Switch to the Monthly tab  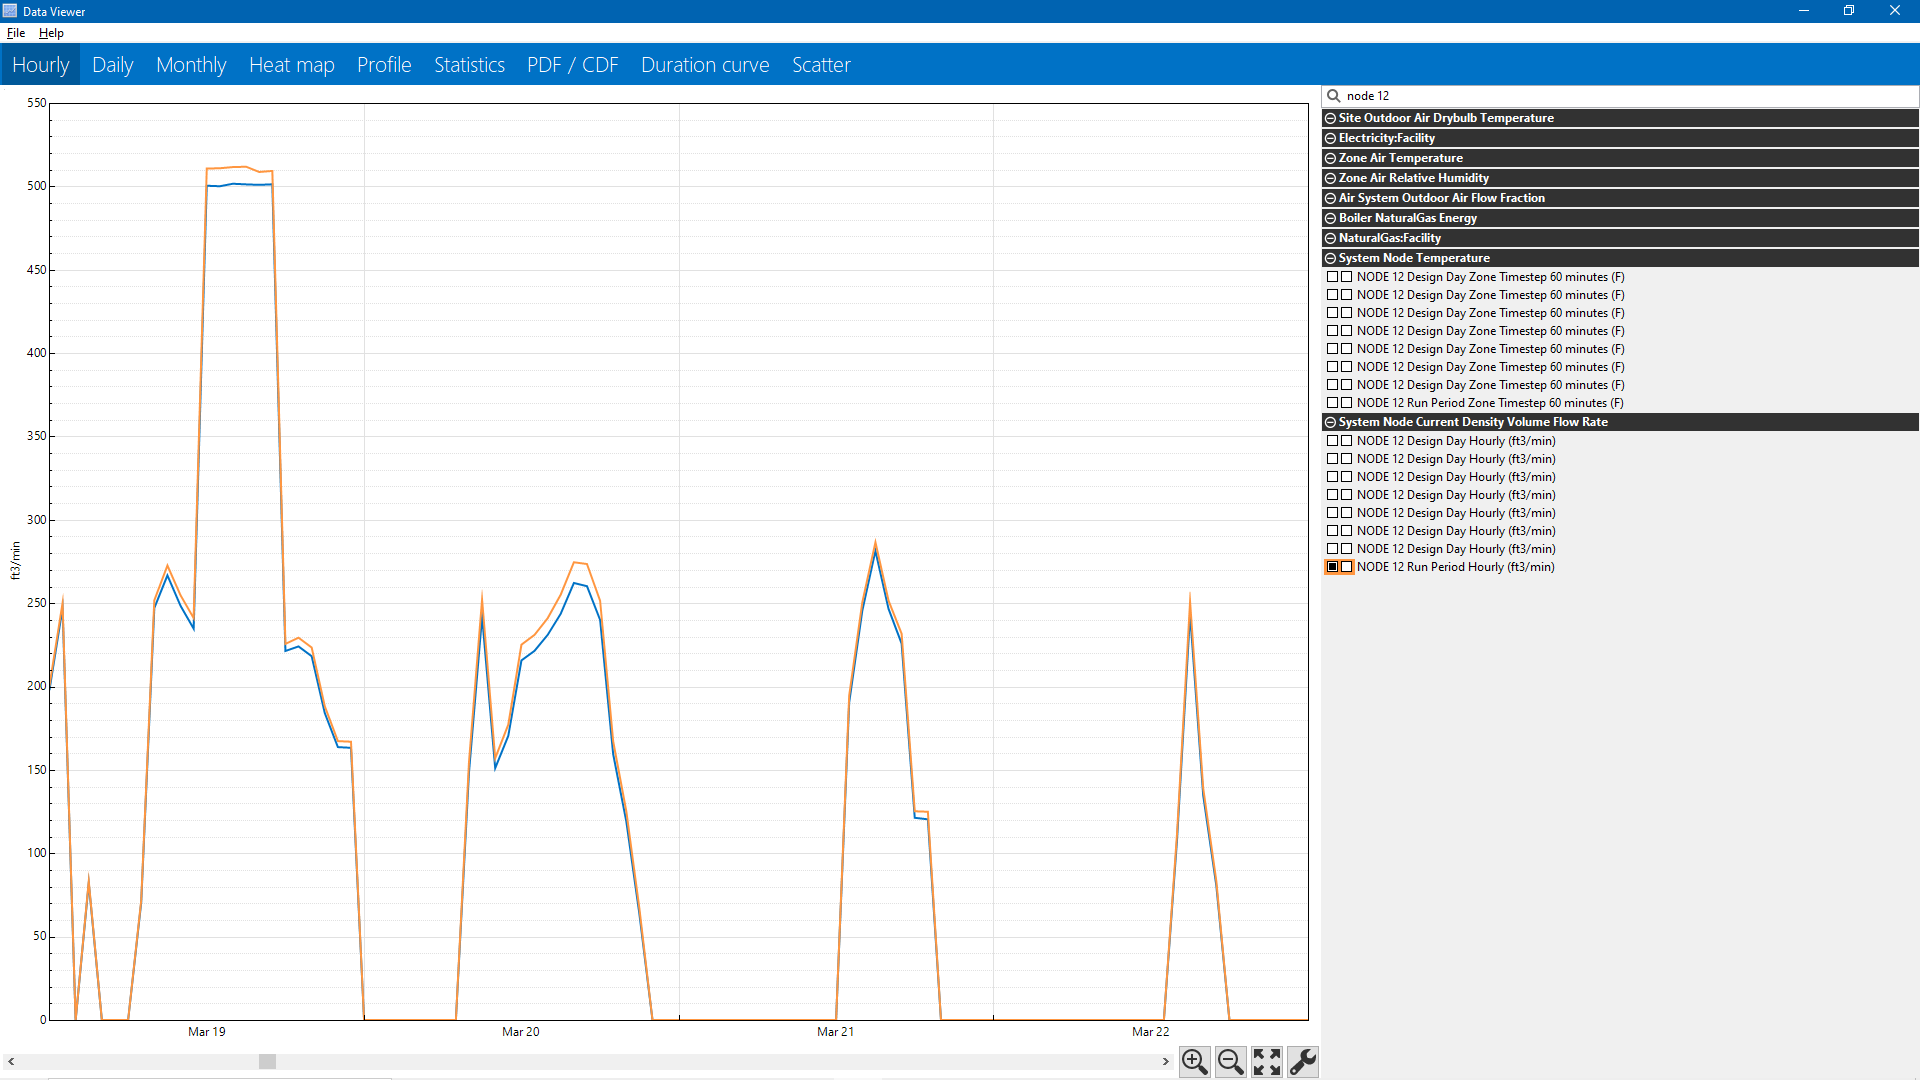[191, 65]
